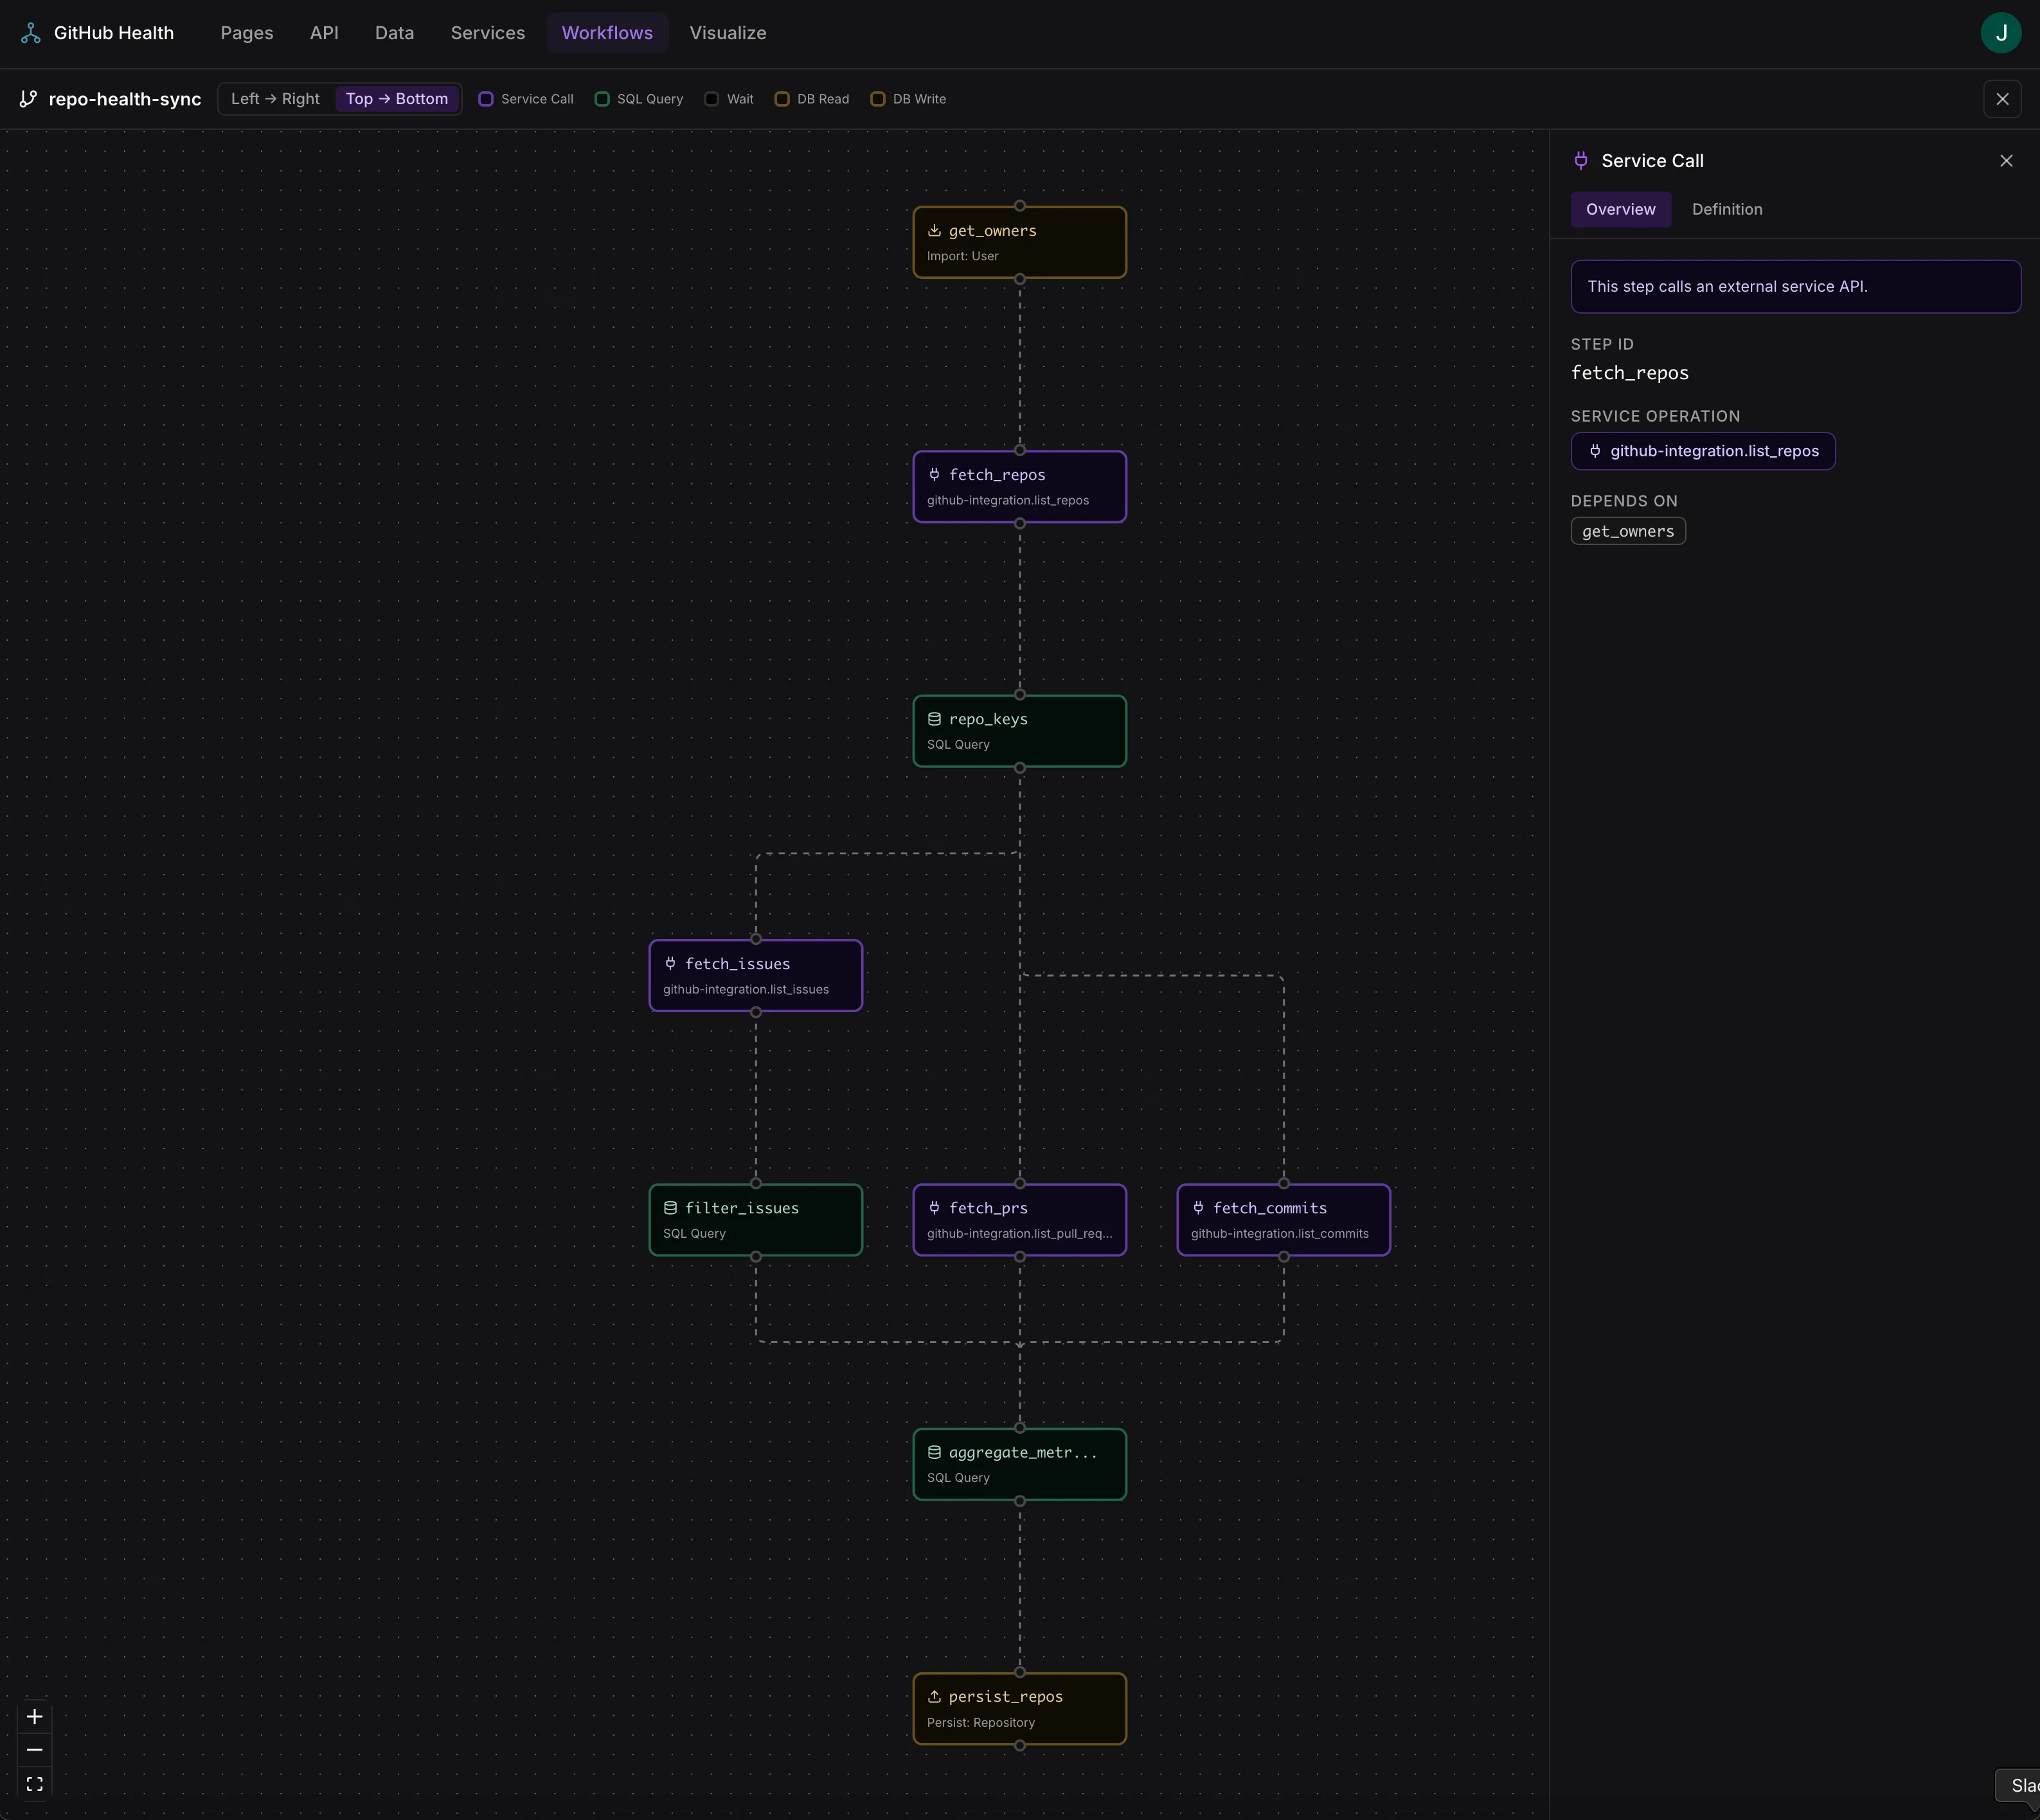The image size is (2040, 1820).
Task: Switch layout to Top → Bottom
Action: click(x=397, y=99)
